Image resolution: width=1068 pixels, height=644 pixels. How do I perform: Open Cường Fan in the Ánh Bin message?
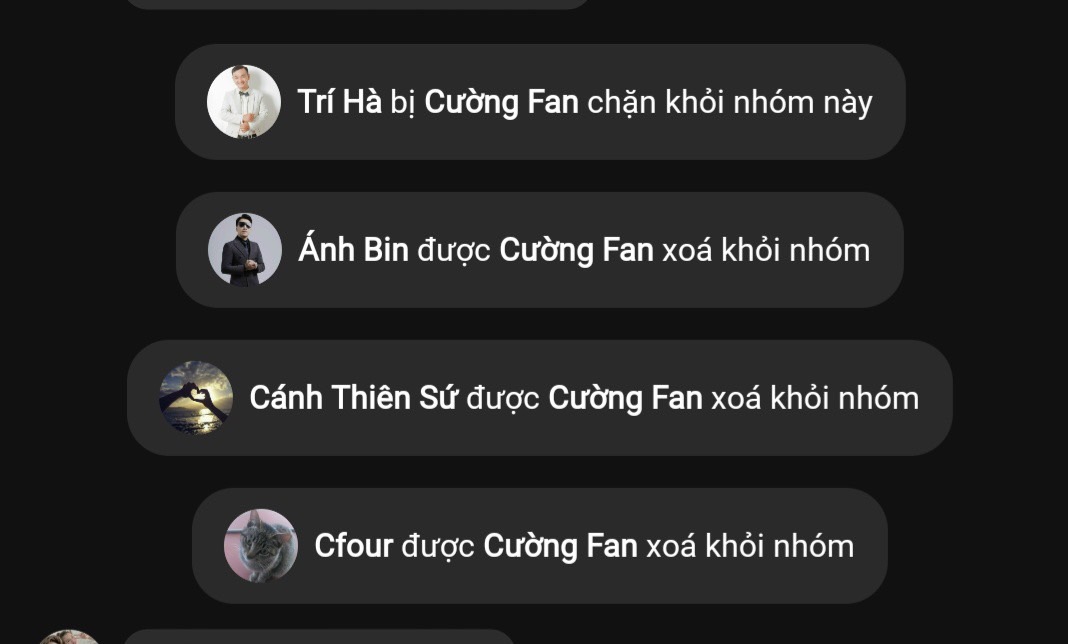coord(576,250)
